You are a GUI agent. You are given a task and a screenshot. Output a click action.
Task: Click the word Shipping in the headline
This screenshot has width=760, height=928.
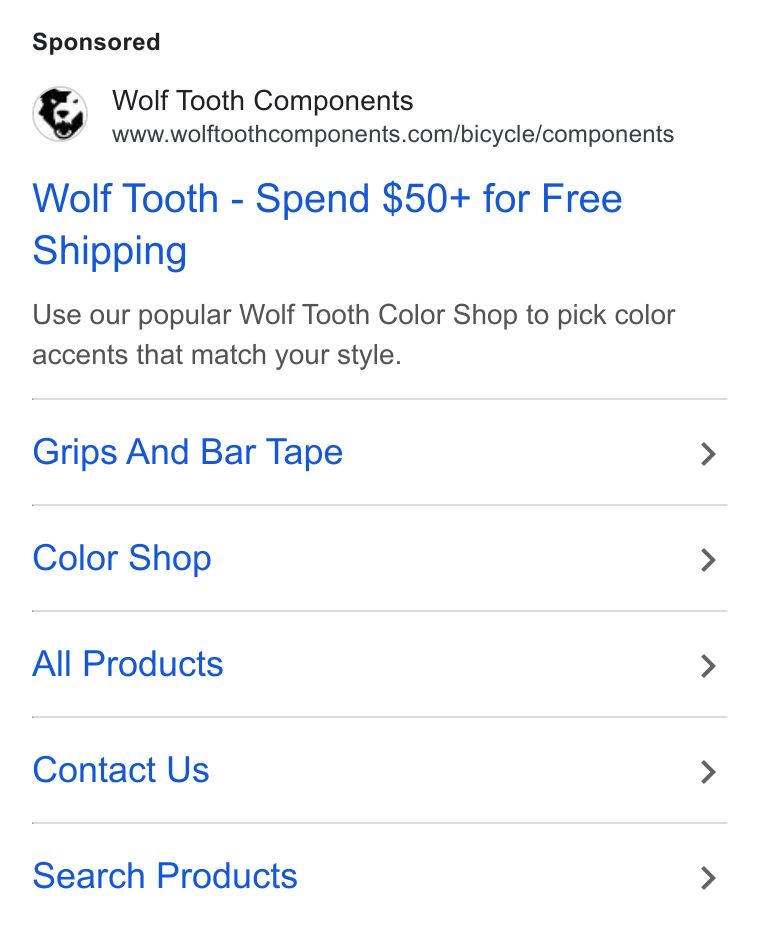click(110, 251)
